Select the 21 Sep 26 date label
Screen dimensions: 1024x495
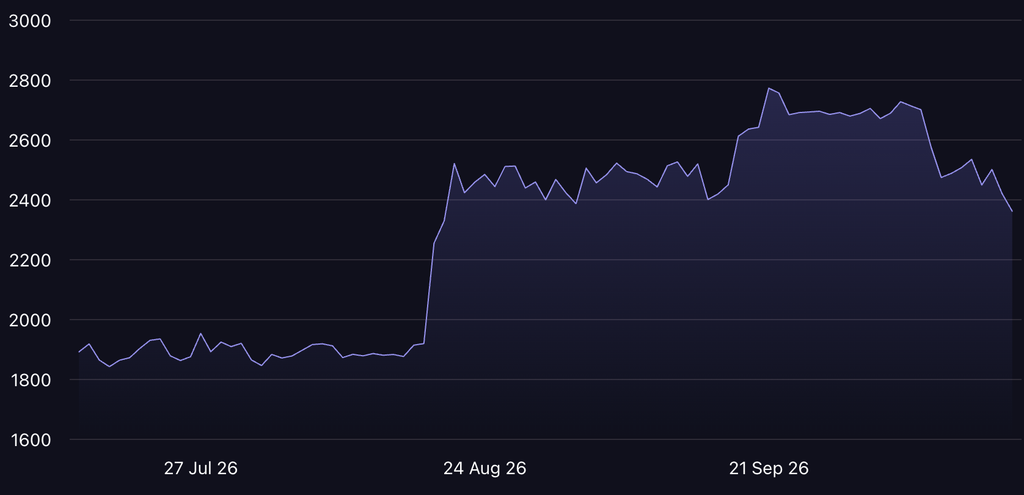coord(769,468)
